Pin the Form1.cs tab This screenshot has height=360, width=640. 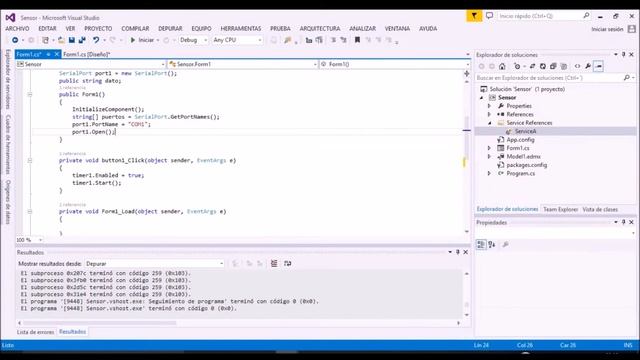pyautogui.click(x=48, y=54)
